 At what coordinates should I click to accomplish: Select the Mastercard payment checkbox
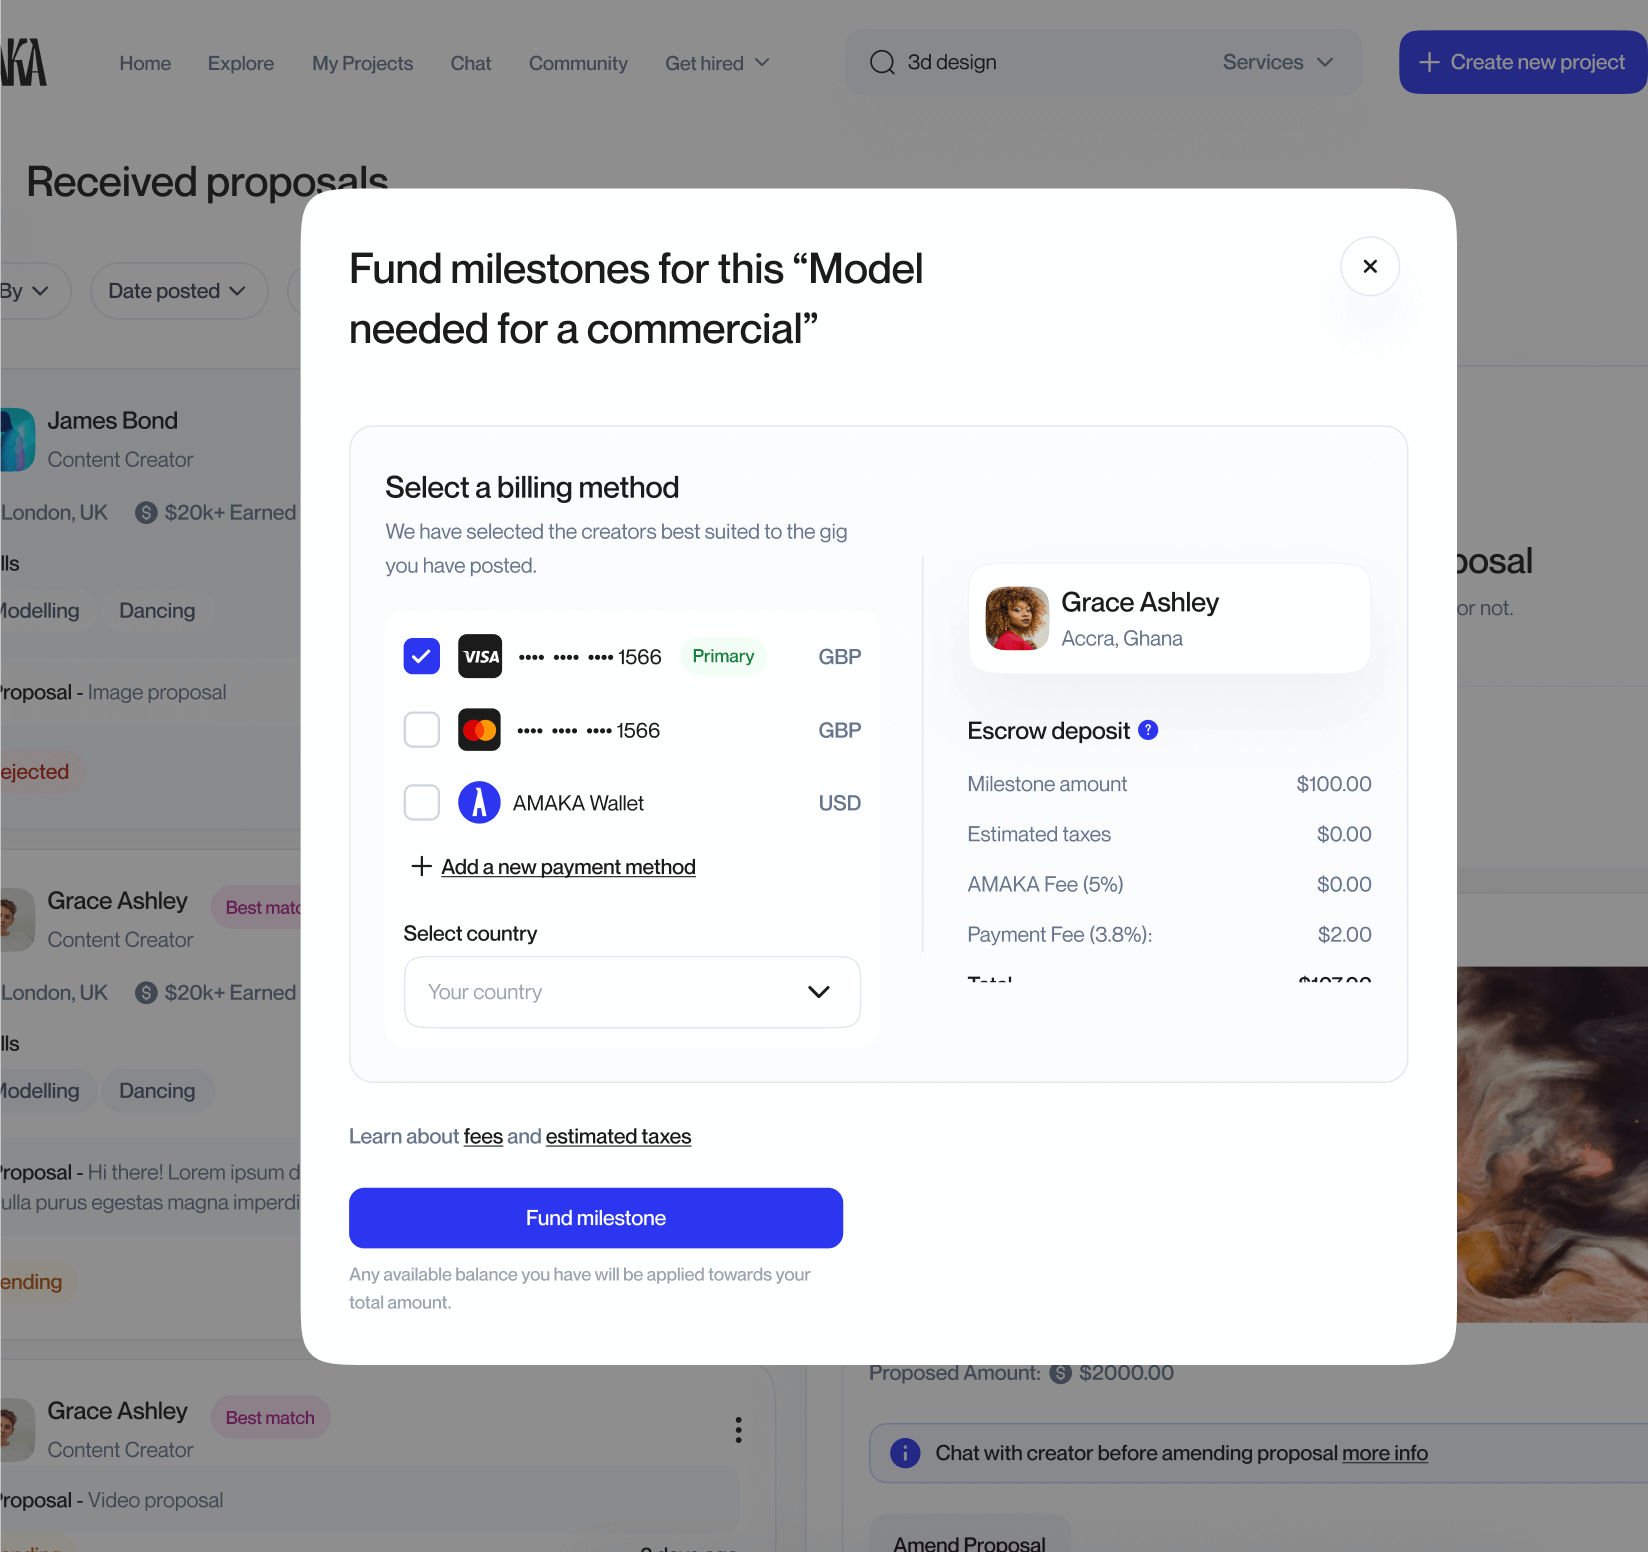[x=422, y=730]
